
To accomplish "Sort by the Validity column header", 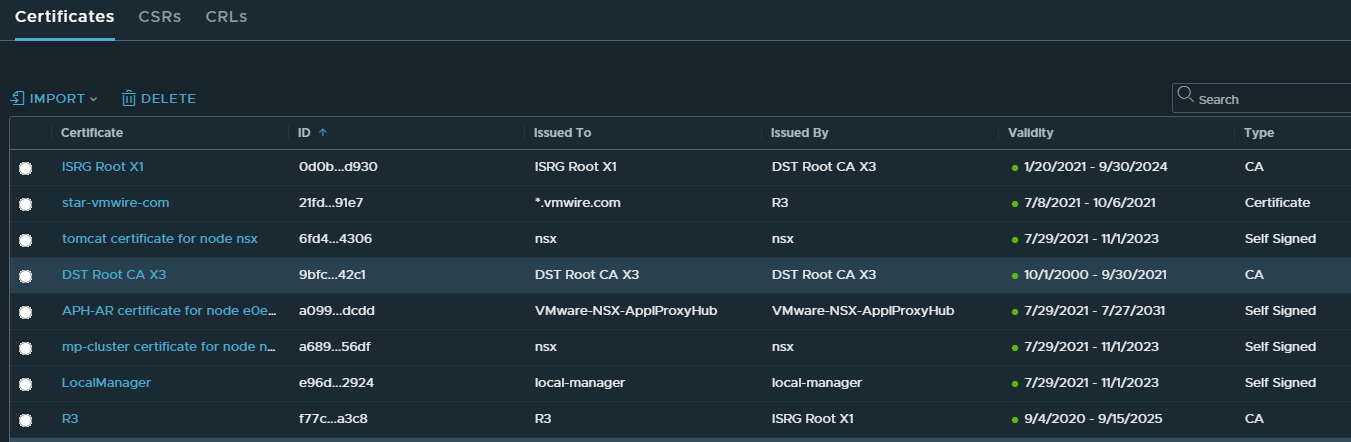I will point(1031,133).
